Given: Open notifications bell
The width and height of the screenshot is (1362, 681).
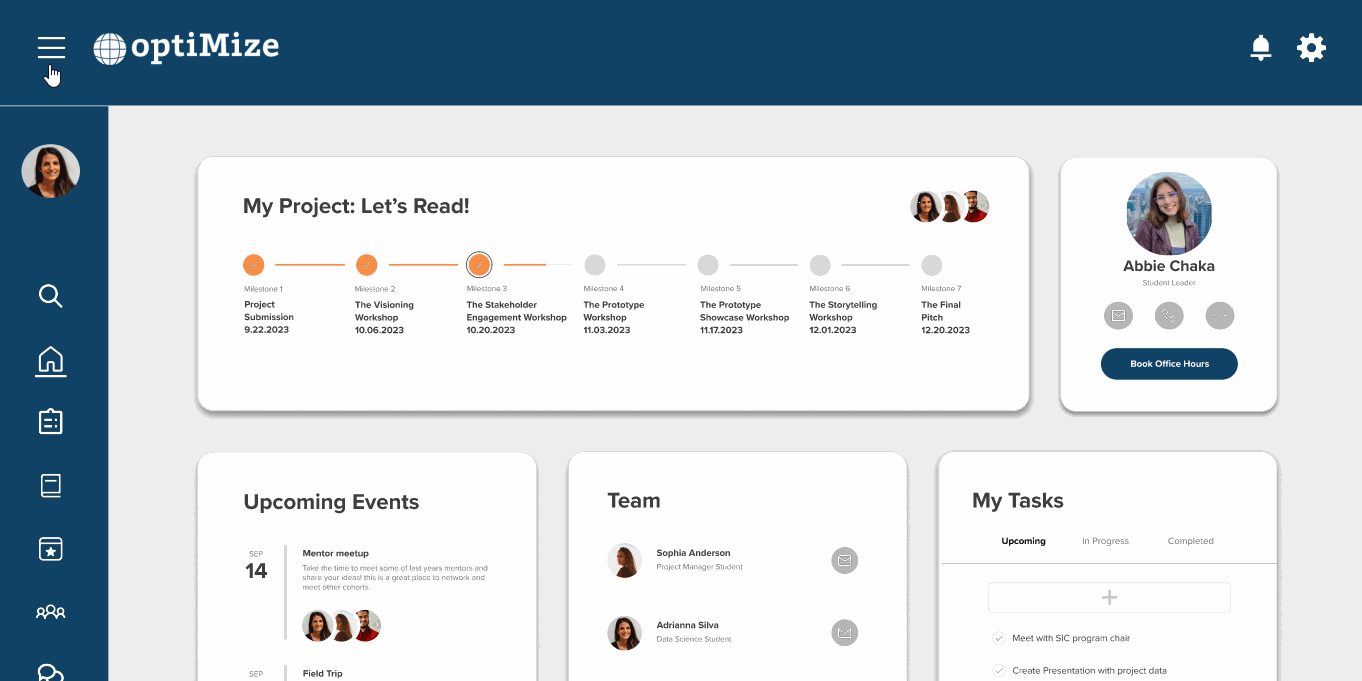Looking at the screenshot, I should 1261,47.
